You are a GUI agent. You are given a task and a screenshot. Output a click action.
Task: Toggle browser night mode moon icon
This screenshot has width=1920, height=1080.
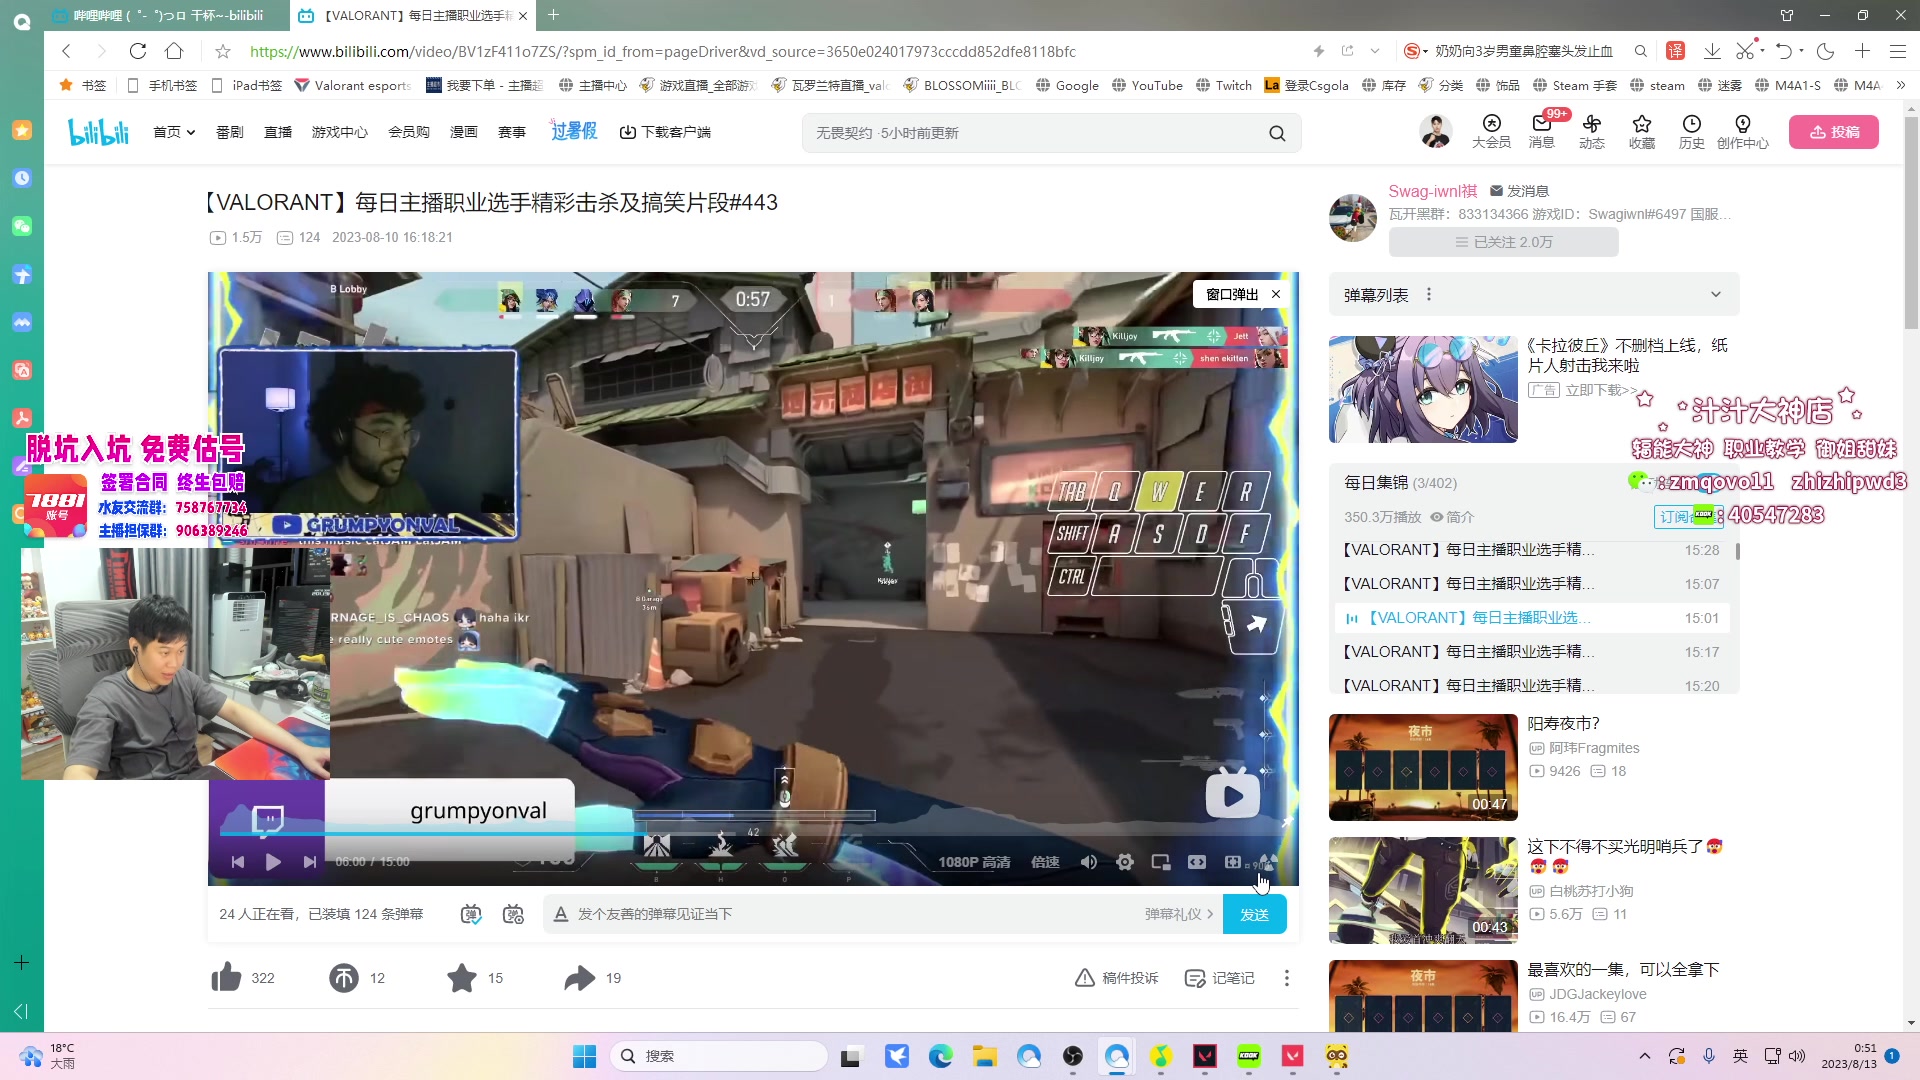point(1825,51)
